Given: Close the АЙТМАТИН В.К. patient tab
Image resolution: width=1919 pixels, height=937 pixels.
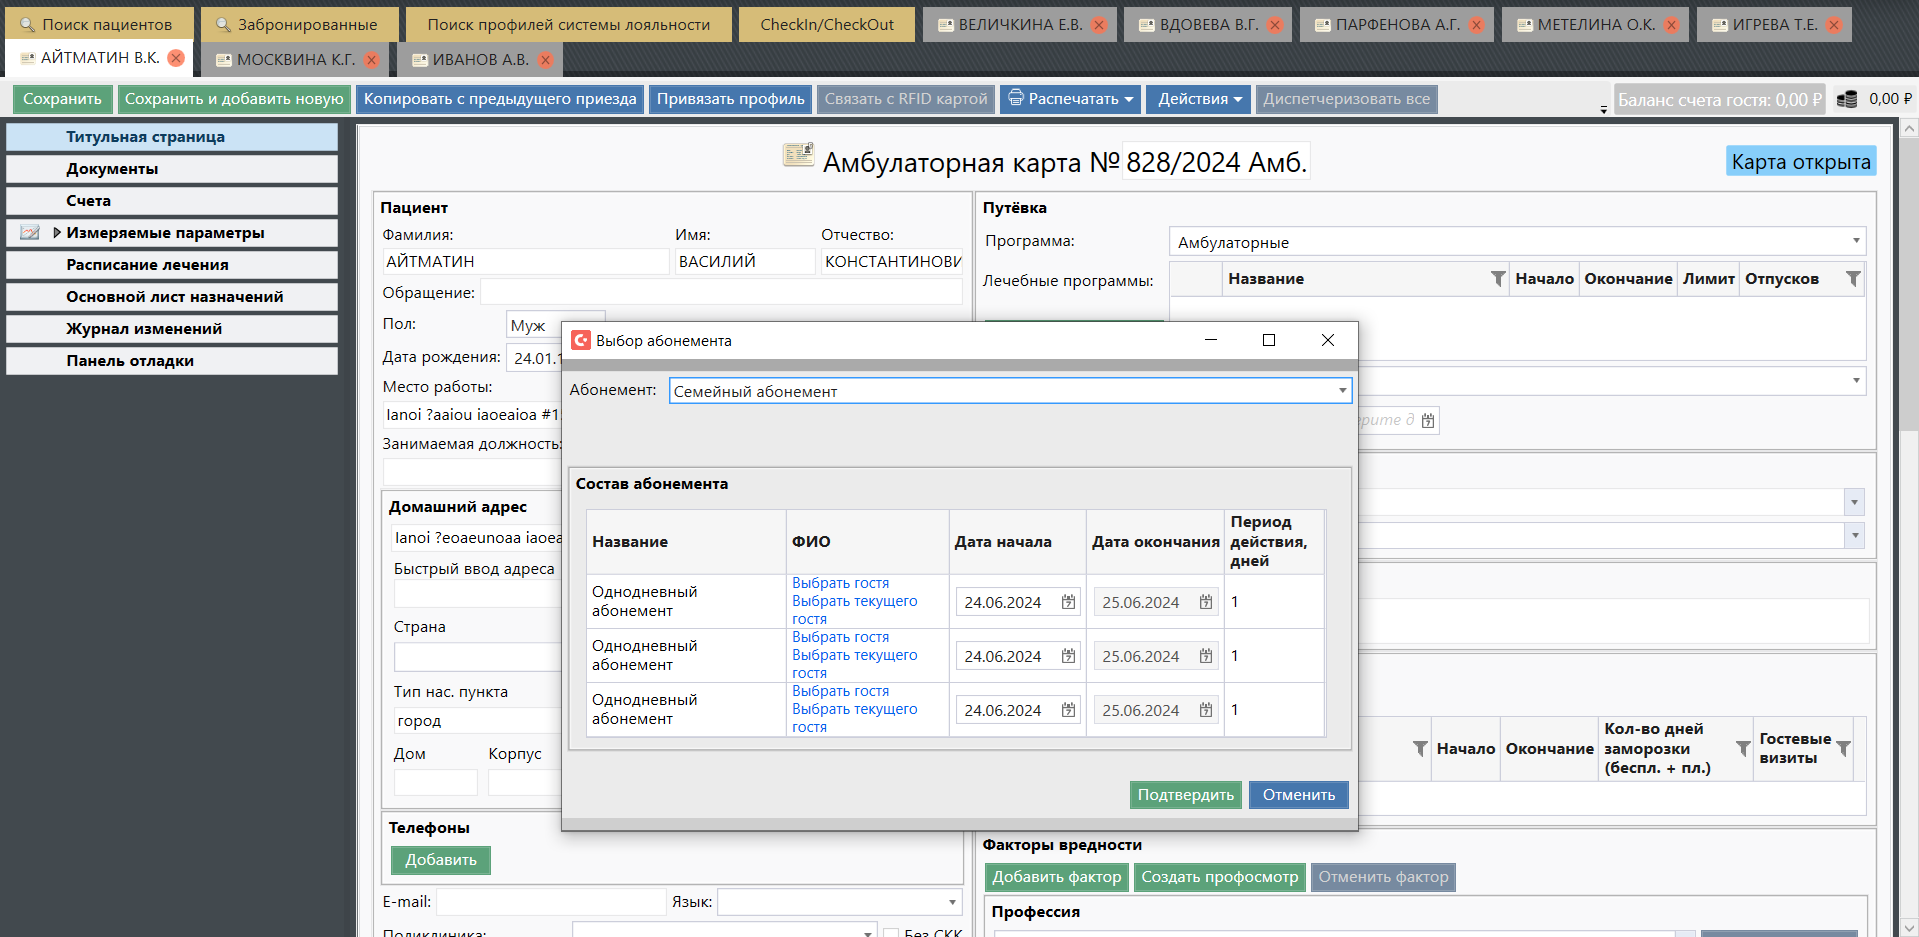Looking at the screenshot, I should (x=176, y=58).
